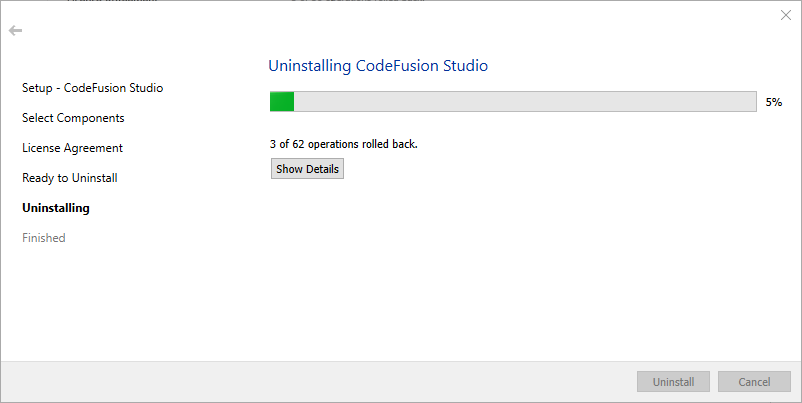
Task: Click the bold Uninstalling step
Action: (56, 208)
